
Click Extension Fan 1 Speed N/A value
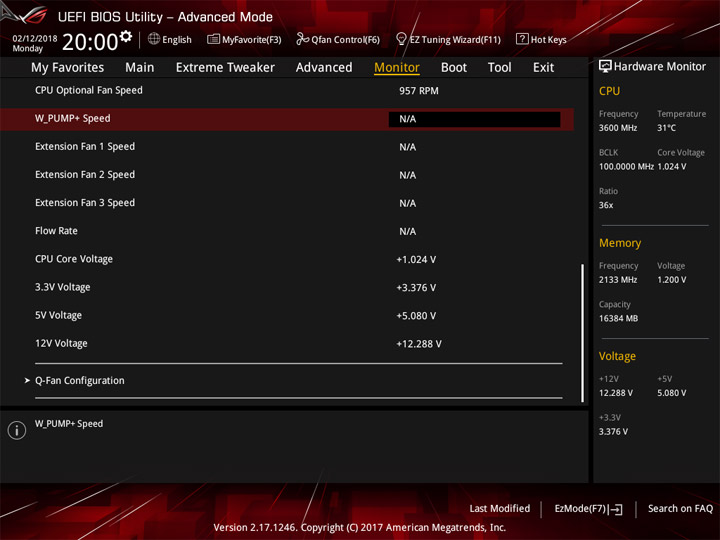pos(408,147)
